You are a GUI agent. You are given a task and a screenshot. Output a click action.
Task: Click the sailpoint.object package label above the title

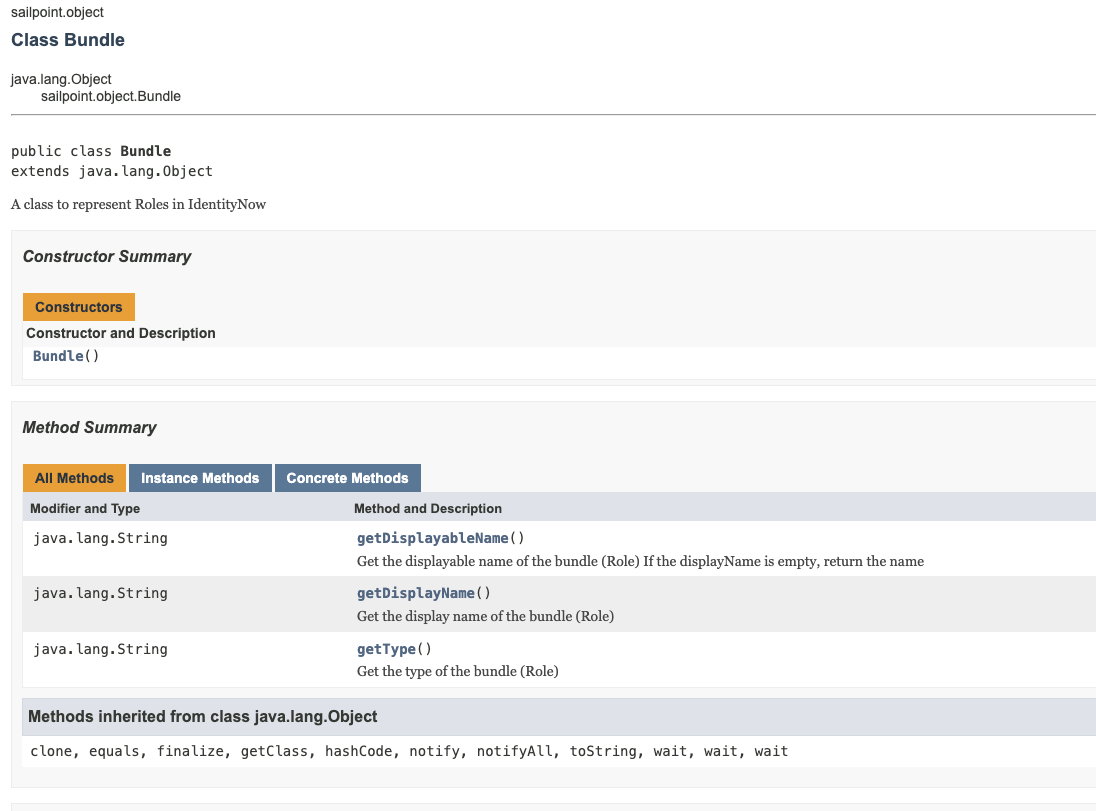pos(57,12)
